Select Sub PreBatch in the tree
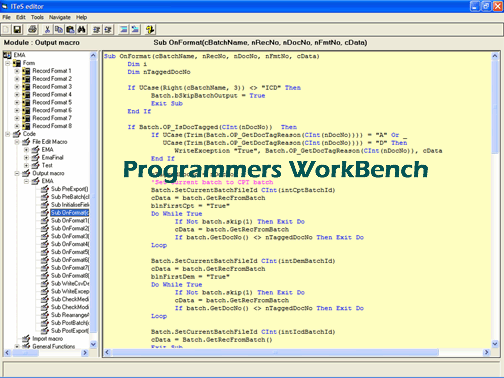The width and height of the screenshot is (504, 378). [x=70, y=197]
